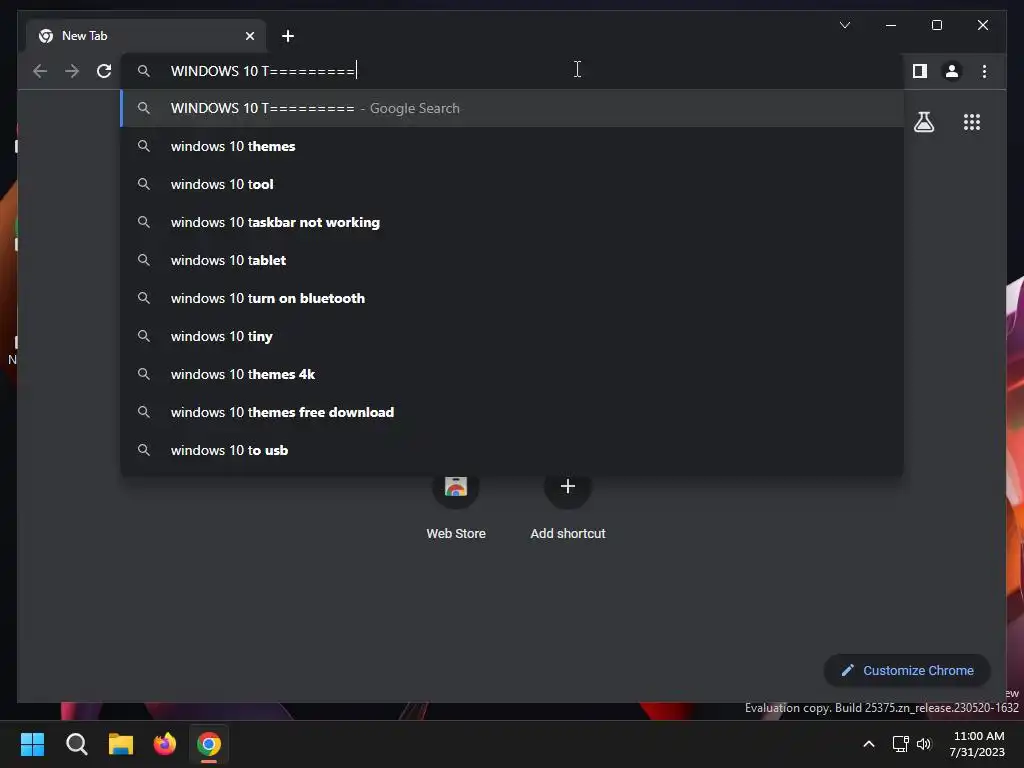
Task: Choose 'windows 10 themes free download' suggestion
Action: pyautogui.click(x=513, y=411)
